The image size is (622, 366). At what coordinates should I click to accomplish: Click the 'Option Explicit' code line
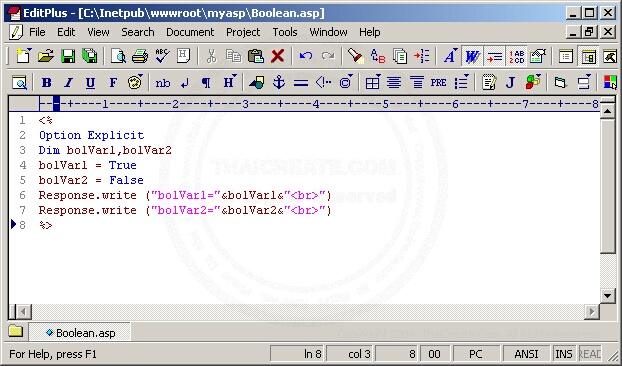tap(91, 135)
